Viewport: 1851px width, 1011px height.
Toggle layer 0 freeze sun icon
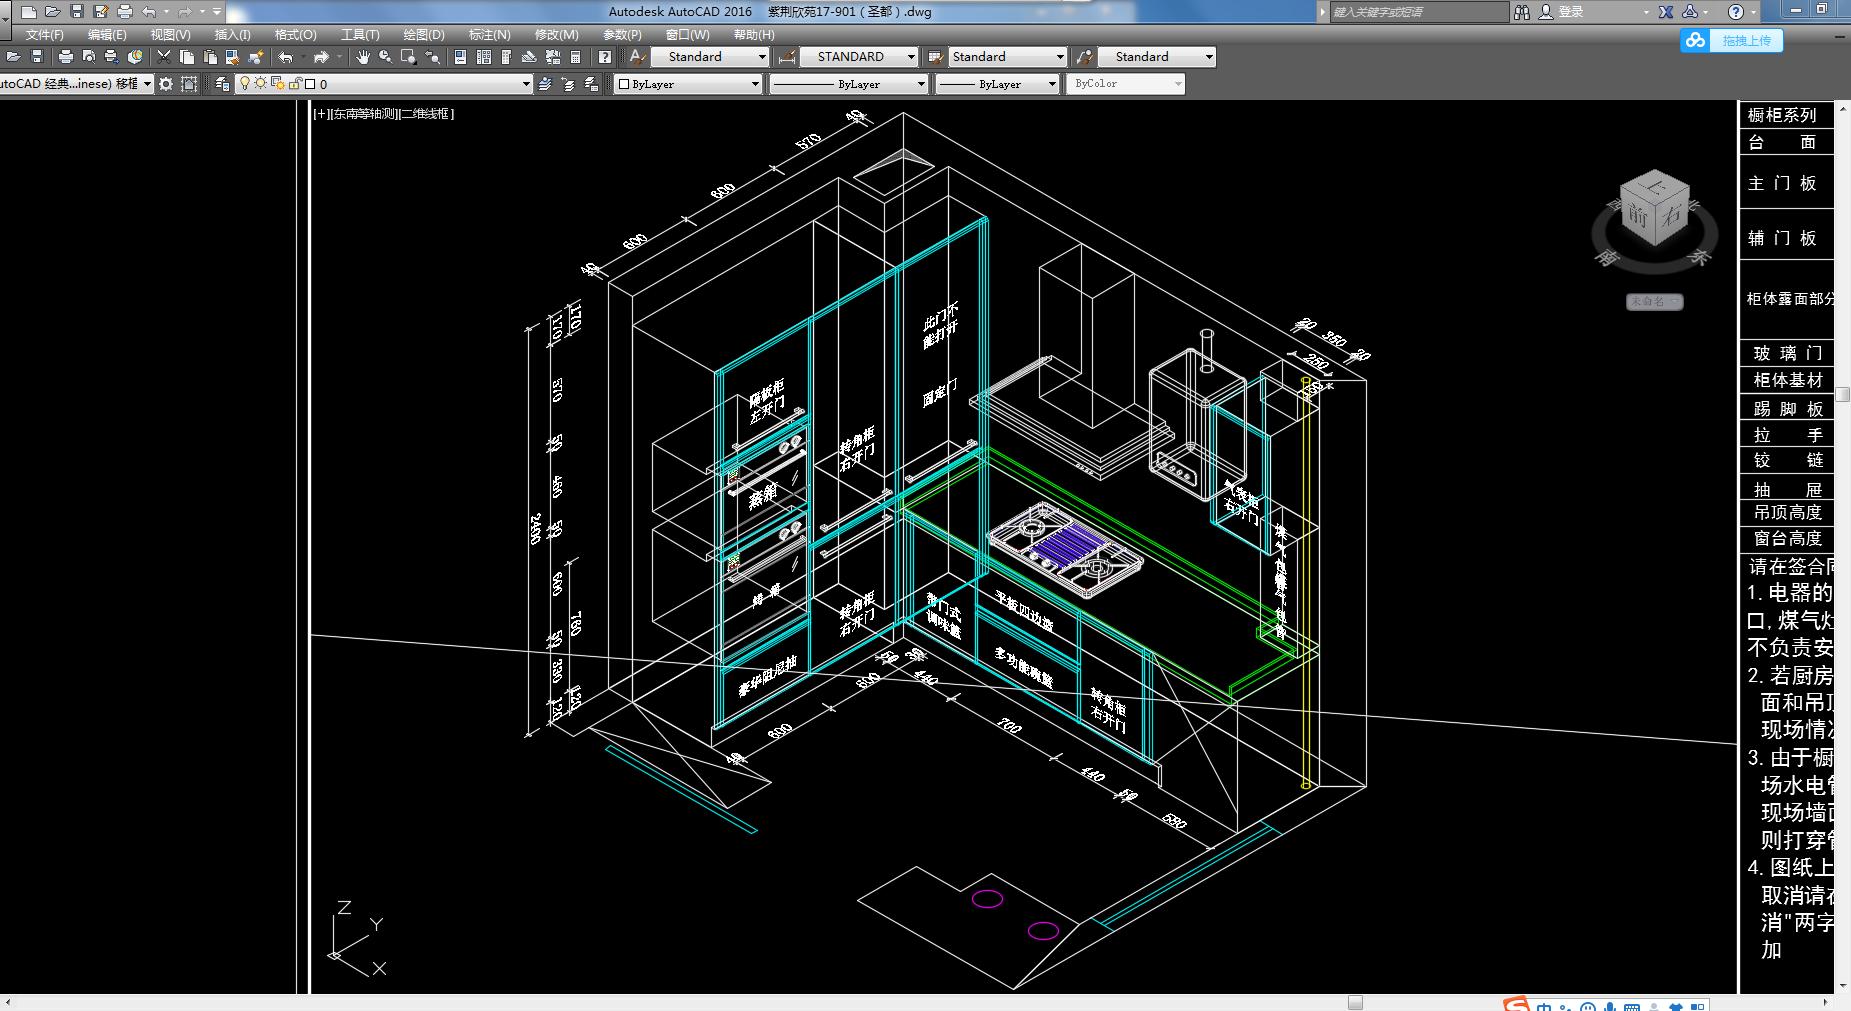(260, 84)
